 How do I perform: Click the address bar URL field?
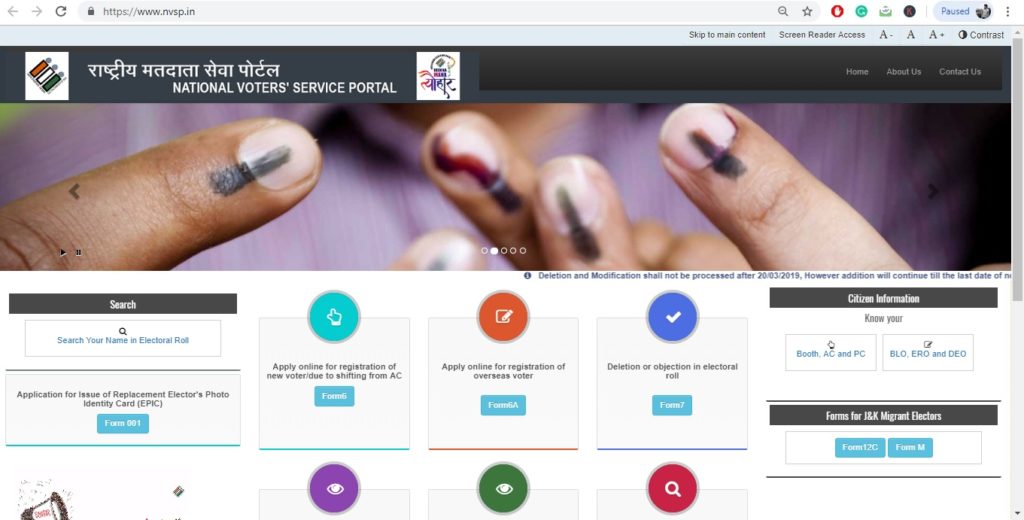[x=424, y=11]
